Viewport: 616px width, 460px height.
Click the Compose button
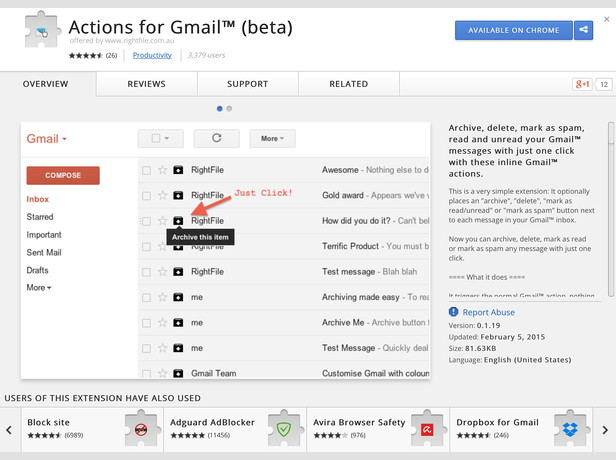point(63,175)
